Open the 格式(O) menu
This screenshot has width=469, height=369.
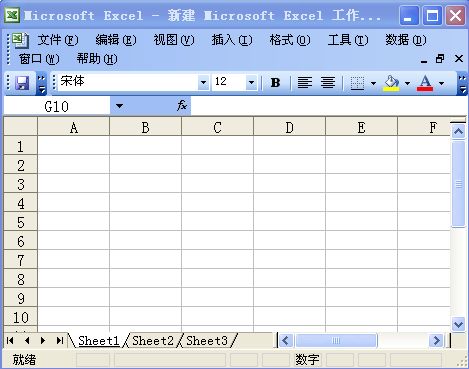(x=290, y=40)
